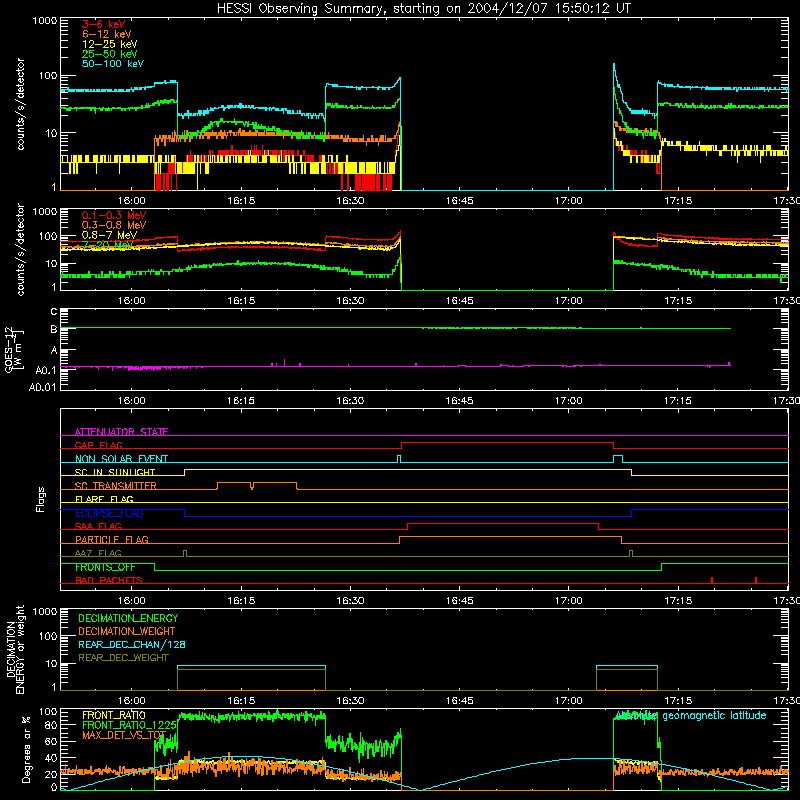Click the MAX_DET_VS_TOT legend label

124,735
